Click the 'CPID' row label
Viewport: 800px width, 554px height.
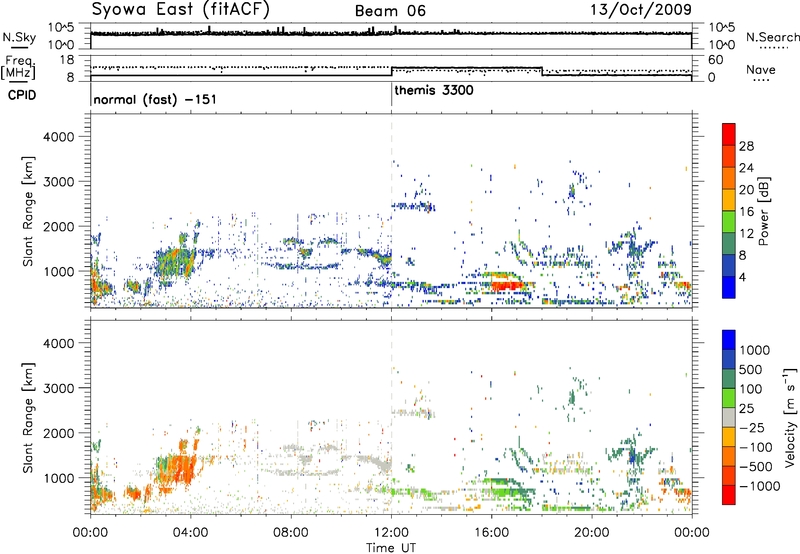click(21, 95)
